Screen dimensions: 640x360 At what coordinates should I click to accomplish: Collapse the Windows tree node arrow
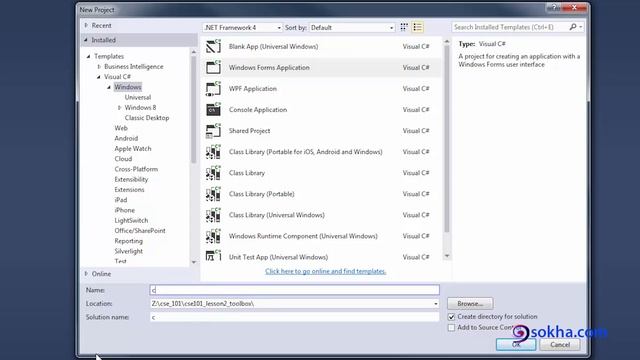pyautogui.click(x=109, y=87)
